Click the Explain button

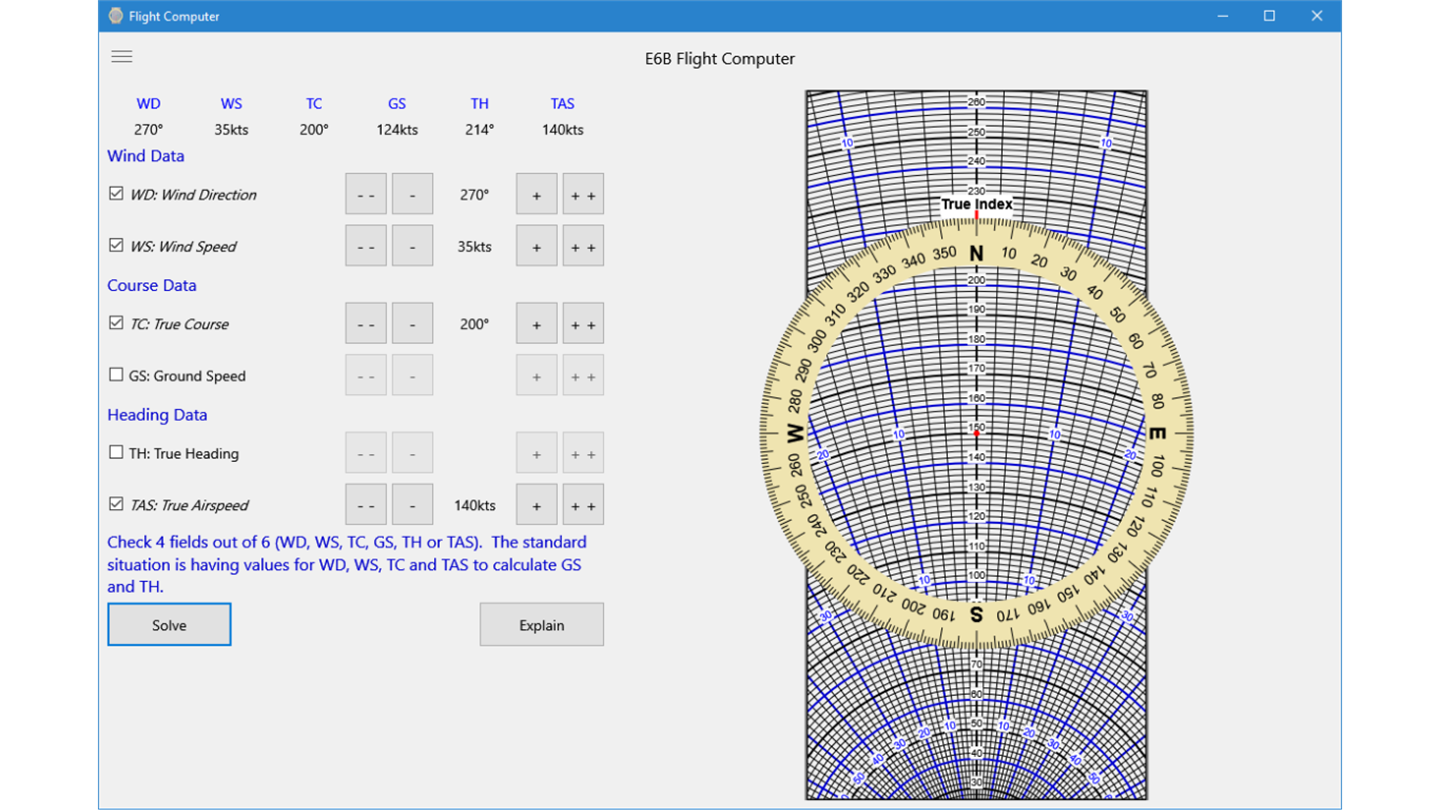[542, 625]
